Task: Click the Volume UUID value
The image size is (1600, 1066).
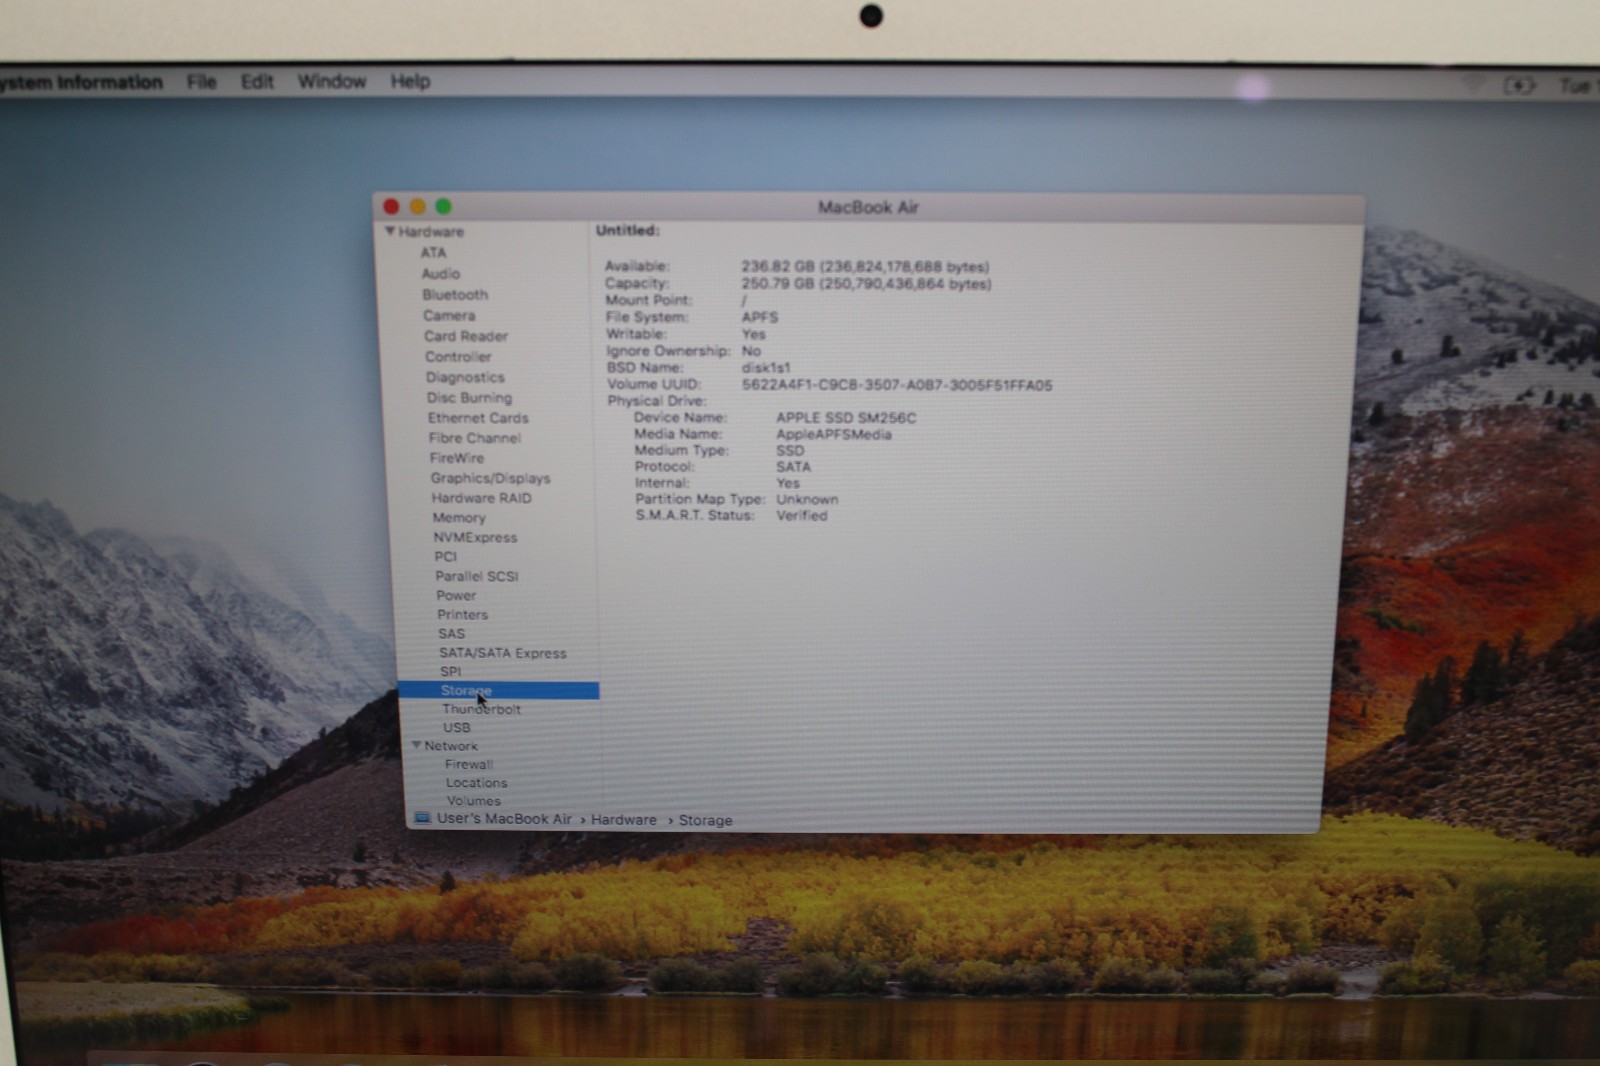Action: click(897, 385)
